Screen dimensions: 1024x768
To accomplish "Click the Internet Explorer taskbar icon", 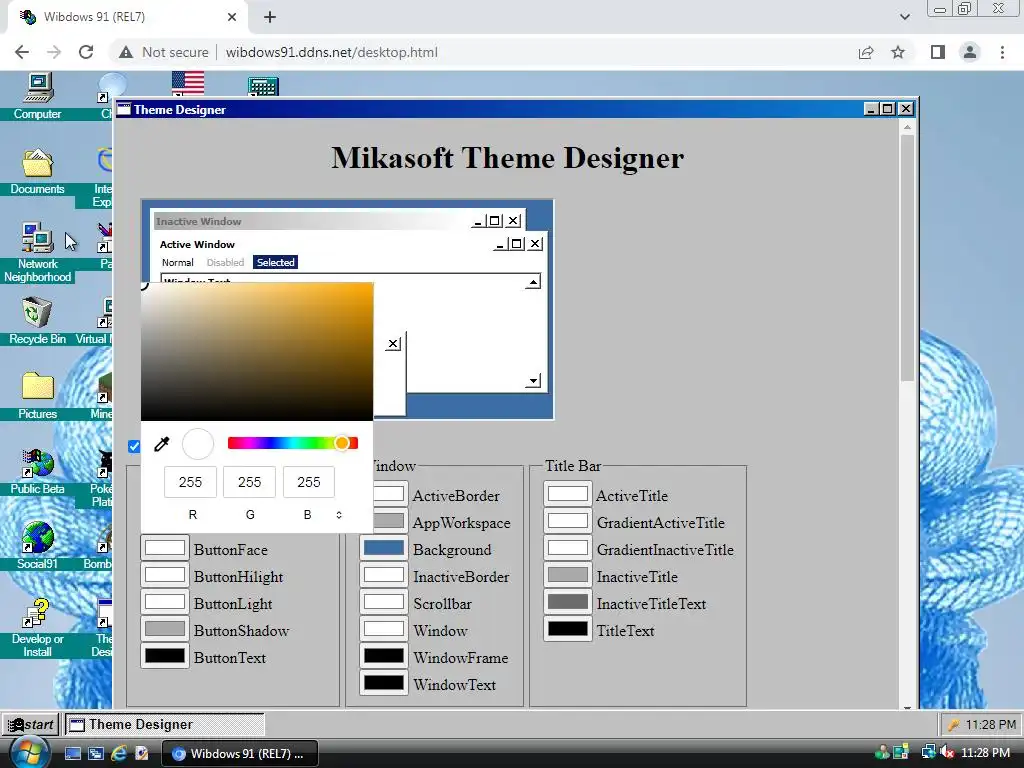I will point(119,753).
